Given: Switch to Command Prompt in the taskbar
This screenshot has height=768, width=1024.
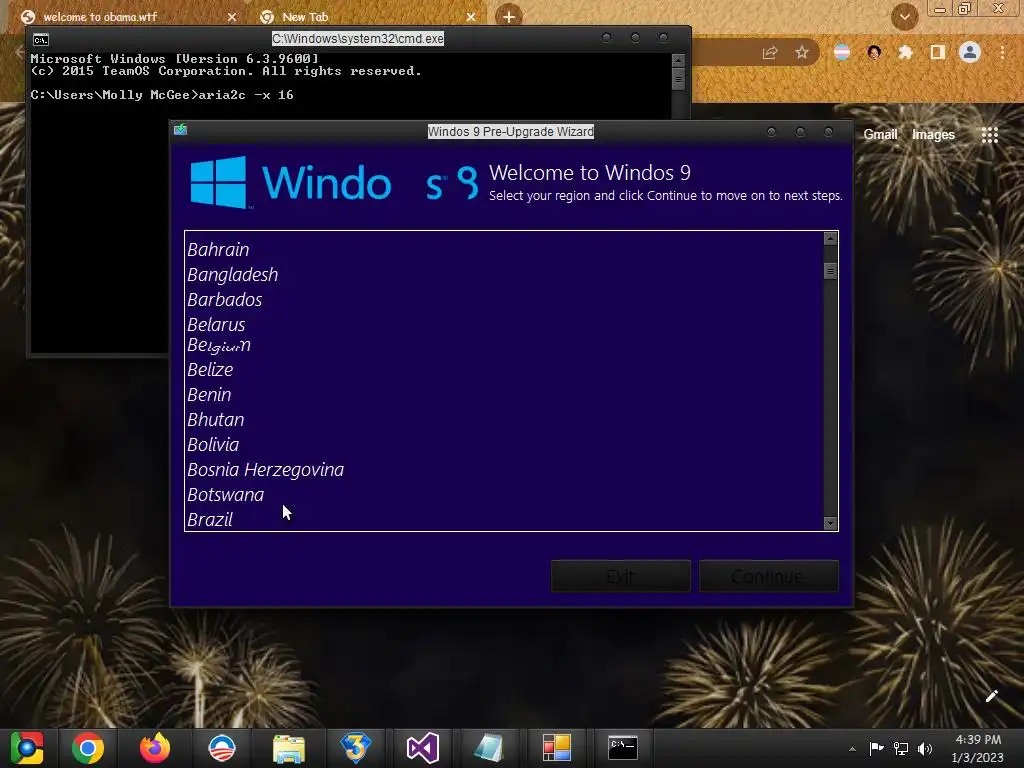Looking at the screenshot, I should pyautogui.click(x=622, y=748).
